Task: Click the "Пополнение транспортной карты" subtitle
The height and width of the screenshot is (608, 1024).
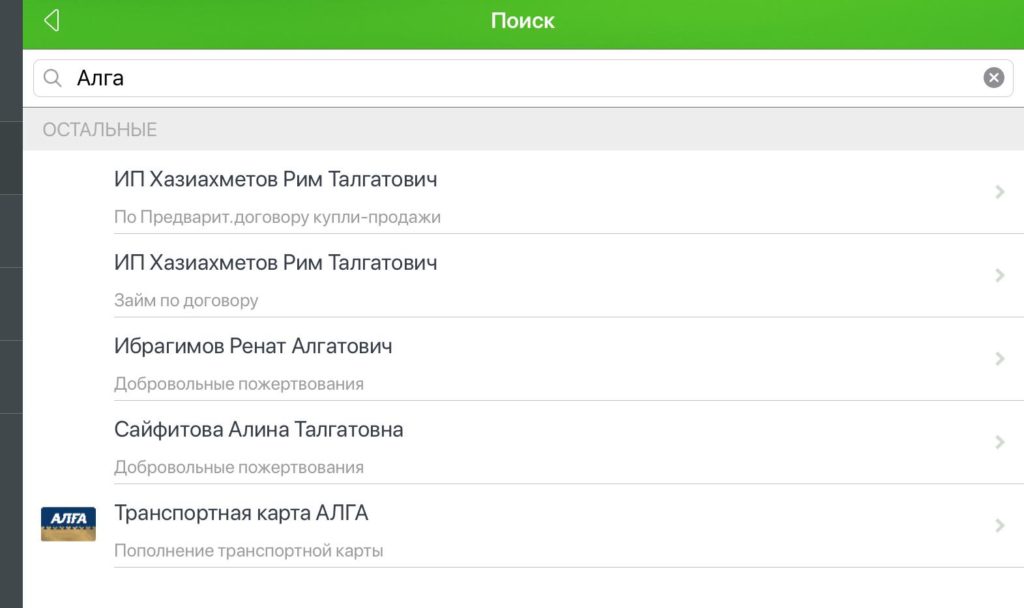Action: click(248, 551)
